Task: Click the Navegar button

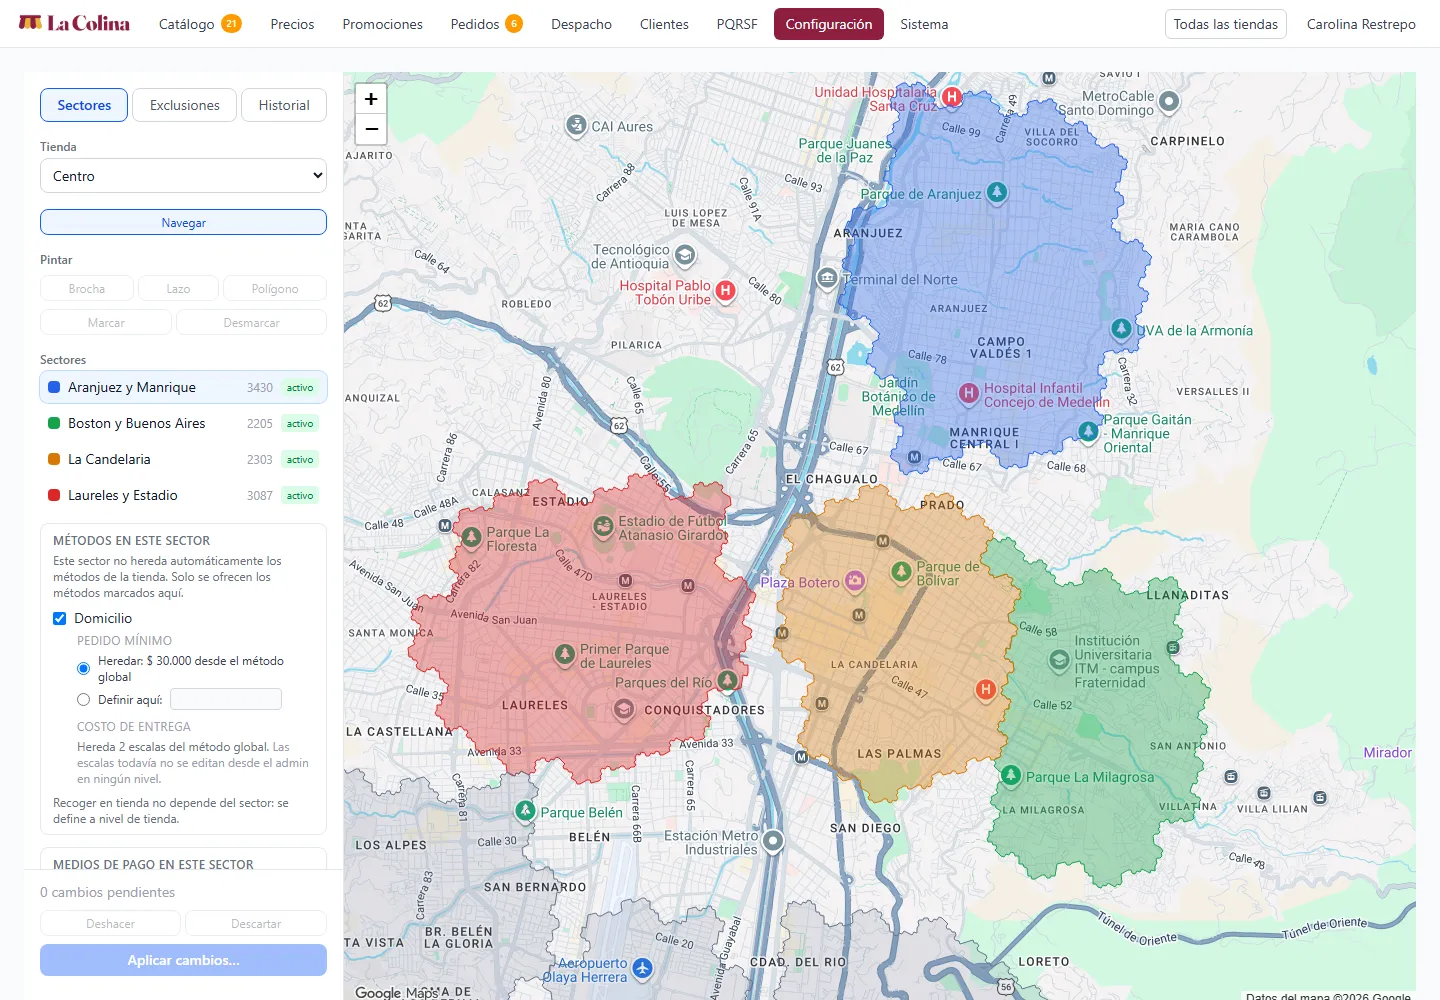Action: click(x=184, y=222)
